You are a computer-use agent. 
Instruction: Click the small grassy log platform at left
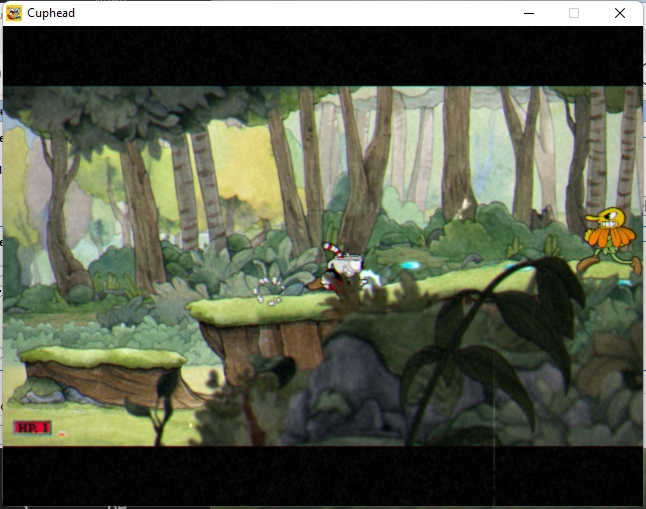[100, 357]
